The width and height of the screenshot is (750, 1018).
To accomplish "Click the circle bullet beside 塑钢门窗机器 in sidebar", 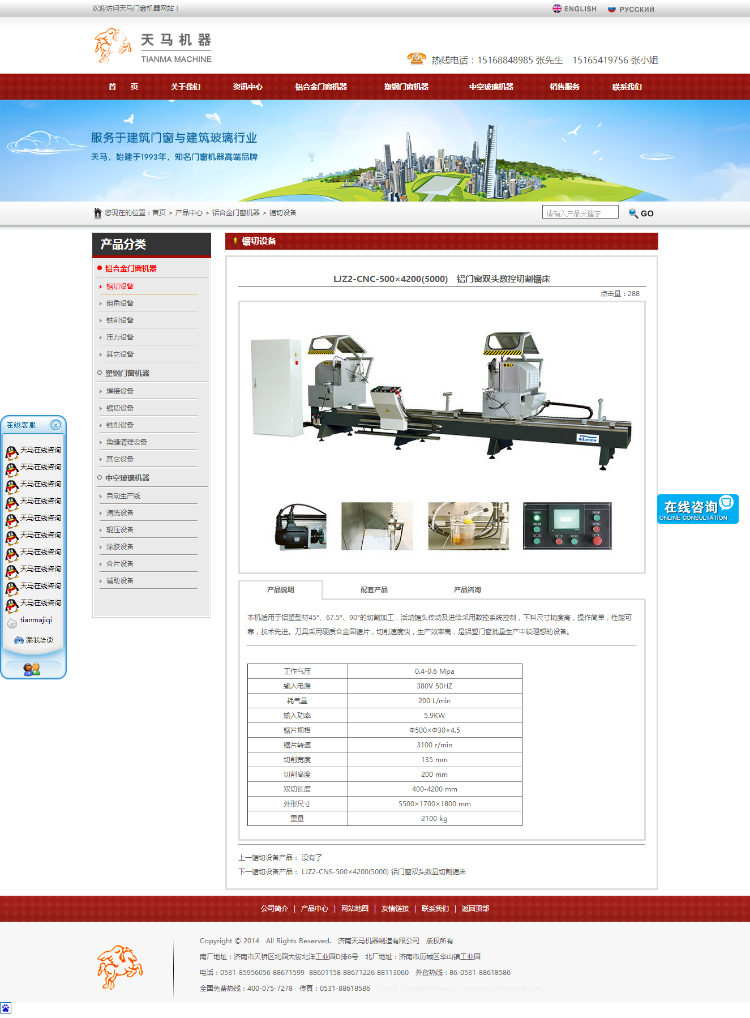I will click(99, 373).
